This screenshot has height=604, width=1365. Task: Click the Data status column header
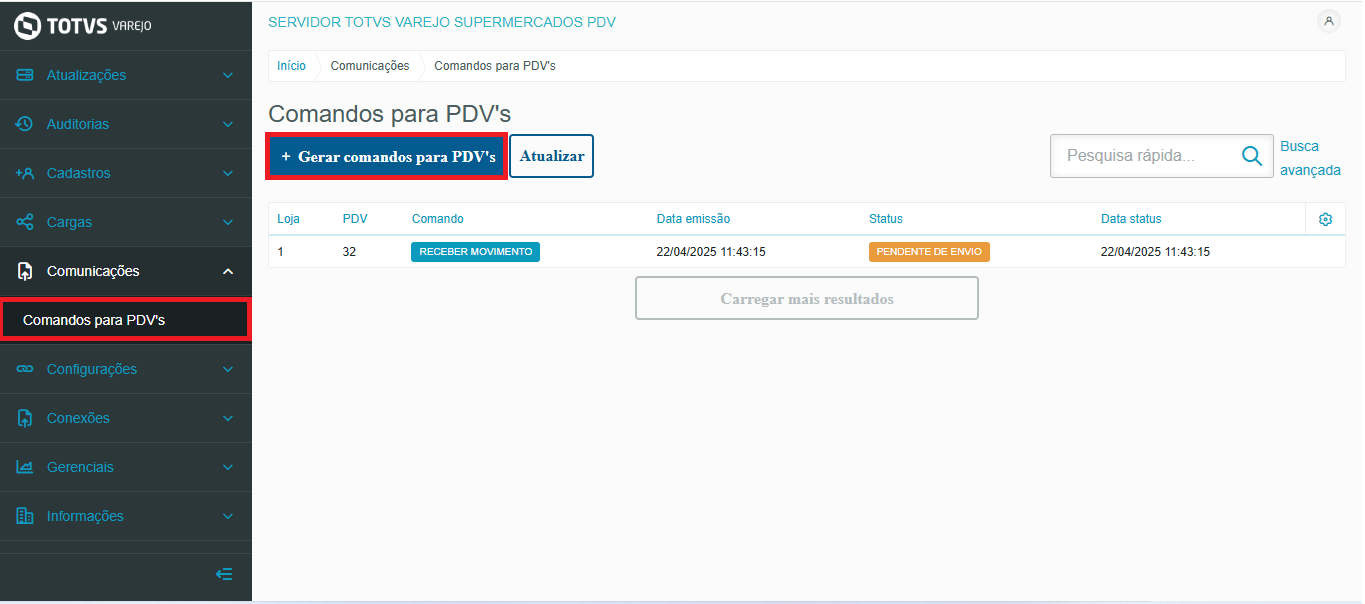tap(1131, 219)
